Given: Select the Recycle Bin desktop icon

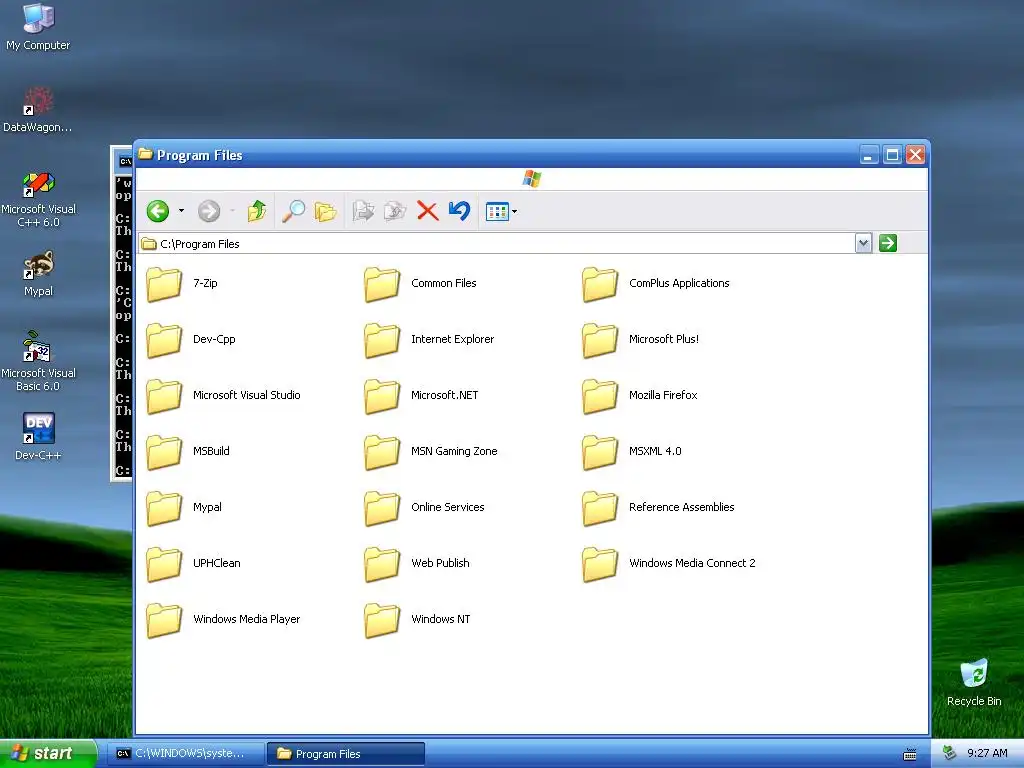Looking at the screenshot, I should [974, 683].
